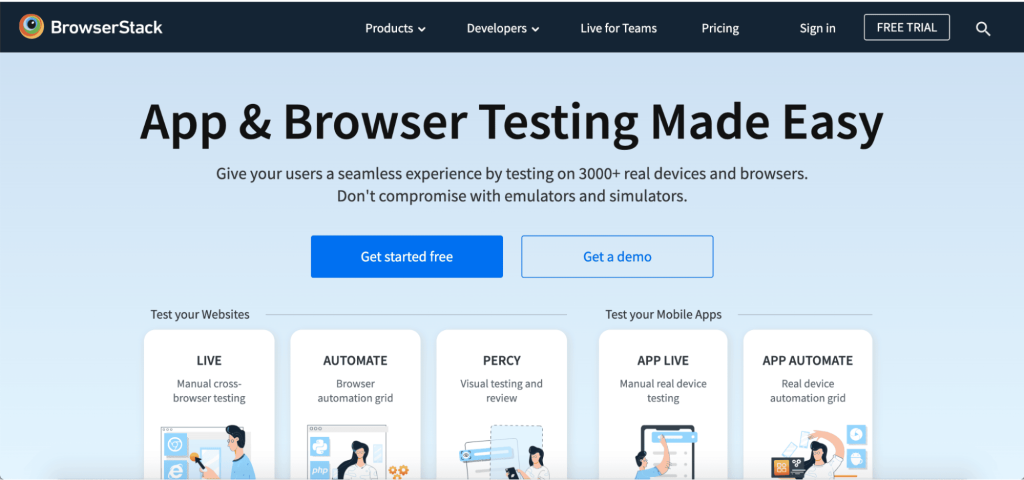Click the Sign in link
Screen dimensions: 1024x480
(817, 28)
